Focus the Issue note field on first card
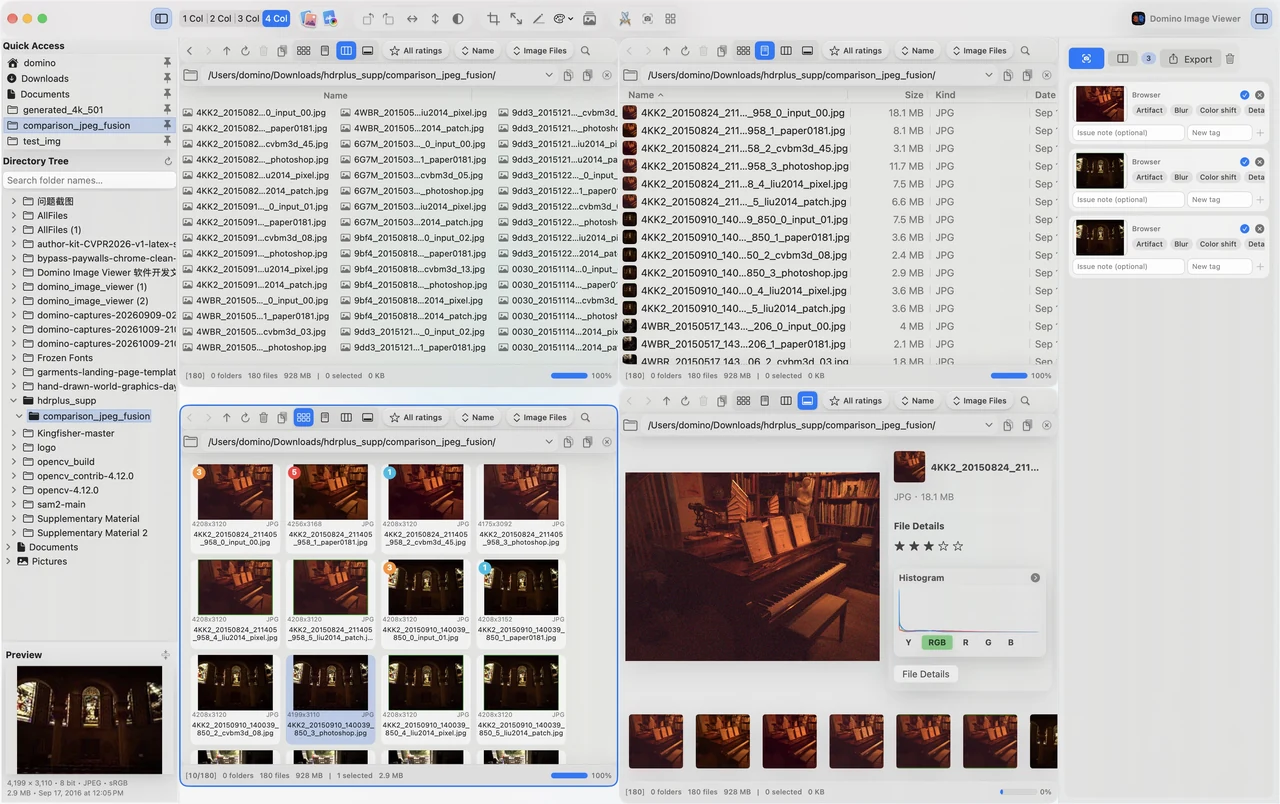 pos(1129,132)
